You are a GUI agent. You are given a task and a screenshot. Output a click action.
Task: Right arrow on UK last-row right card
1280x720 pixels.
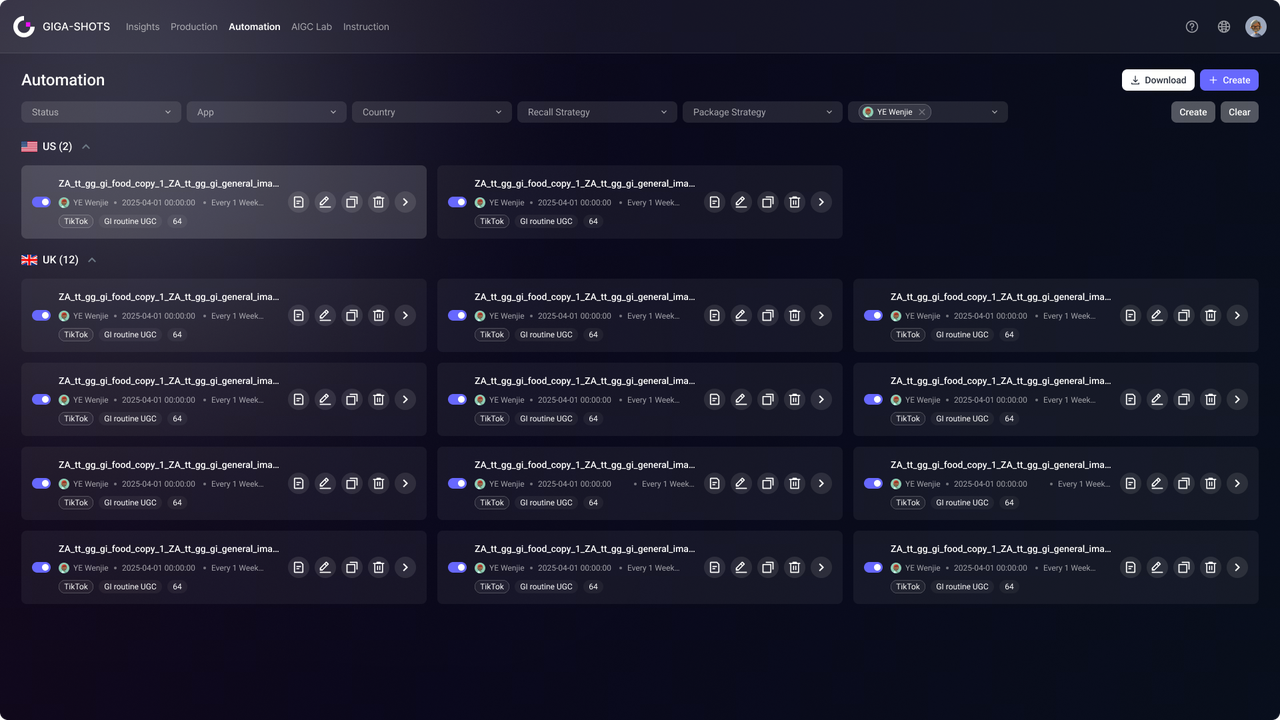(1237, 567)
